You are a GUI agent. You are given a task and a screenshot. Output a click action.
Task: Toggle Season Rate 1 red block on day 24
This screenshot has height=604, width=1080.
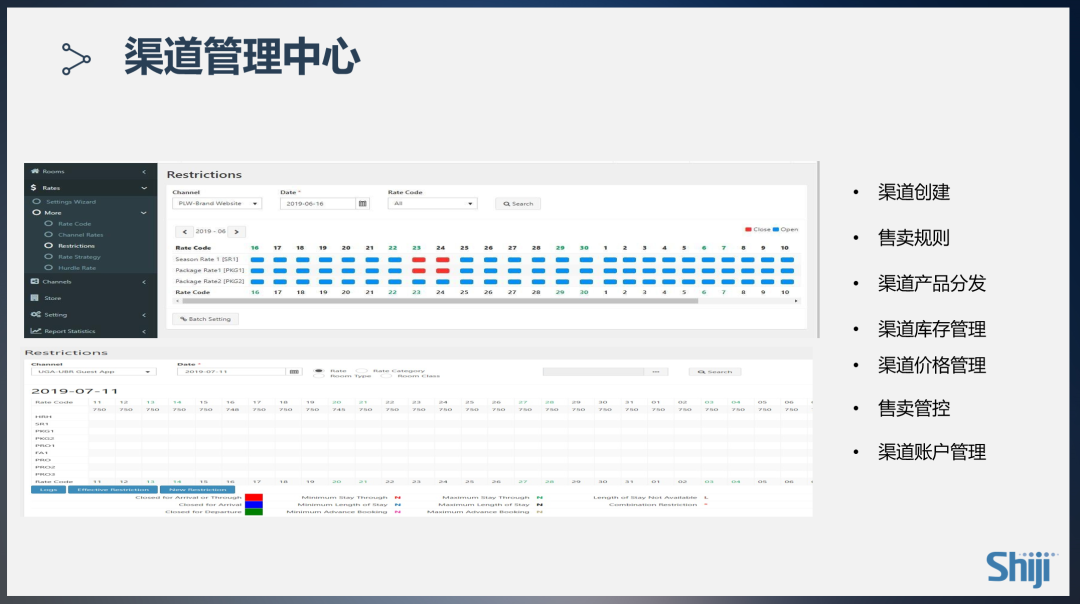pos(442,260)
